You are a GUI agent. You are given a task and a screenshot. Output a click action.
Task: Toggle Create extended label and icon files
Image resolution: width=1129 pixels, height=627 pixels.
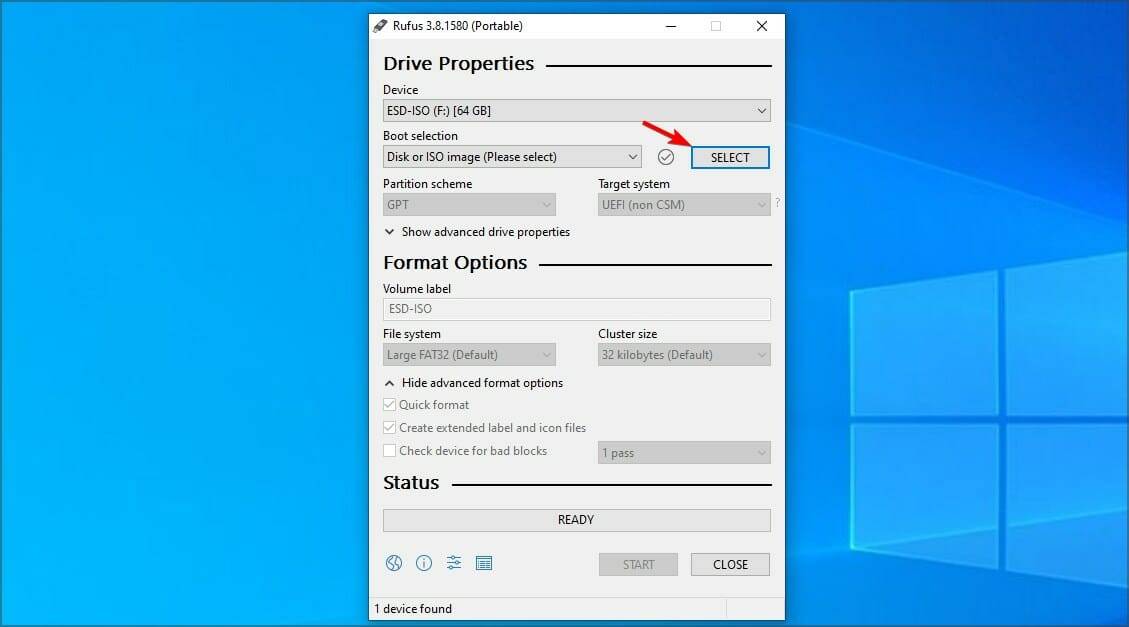pyautogui.click(x=390, y=427)
